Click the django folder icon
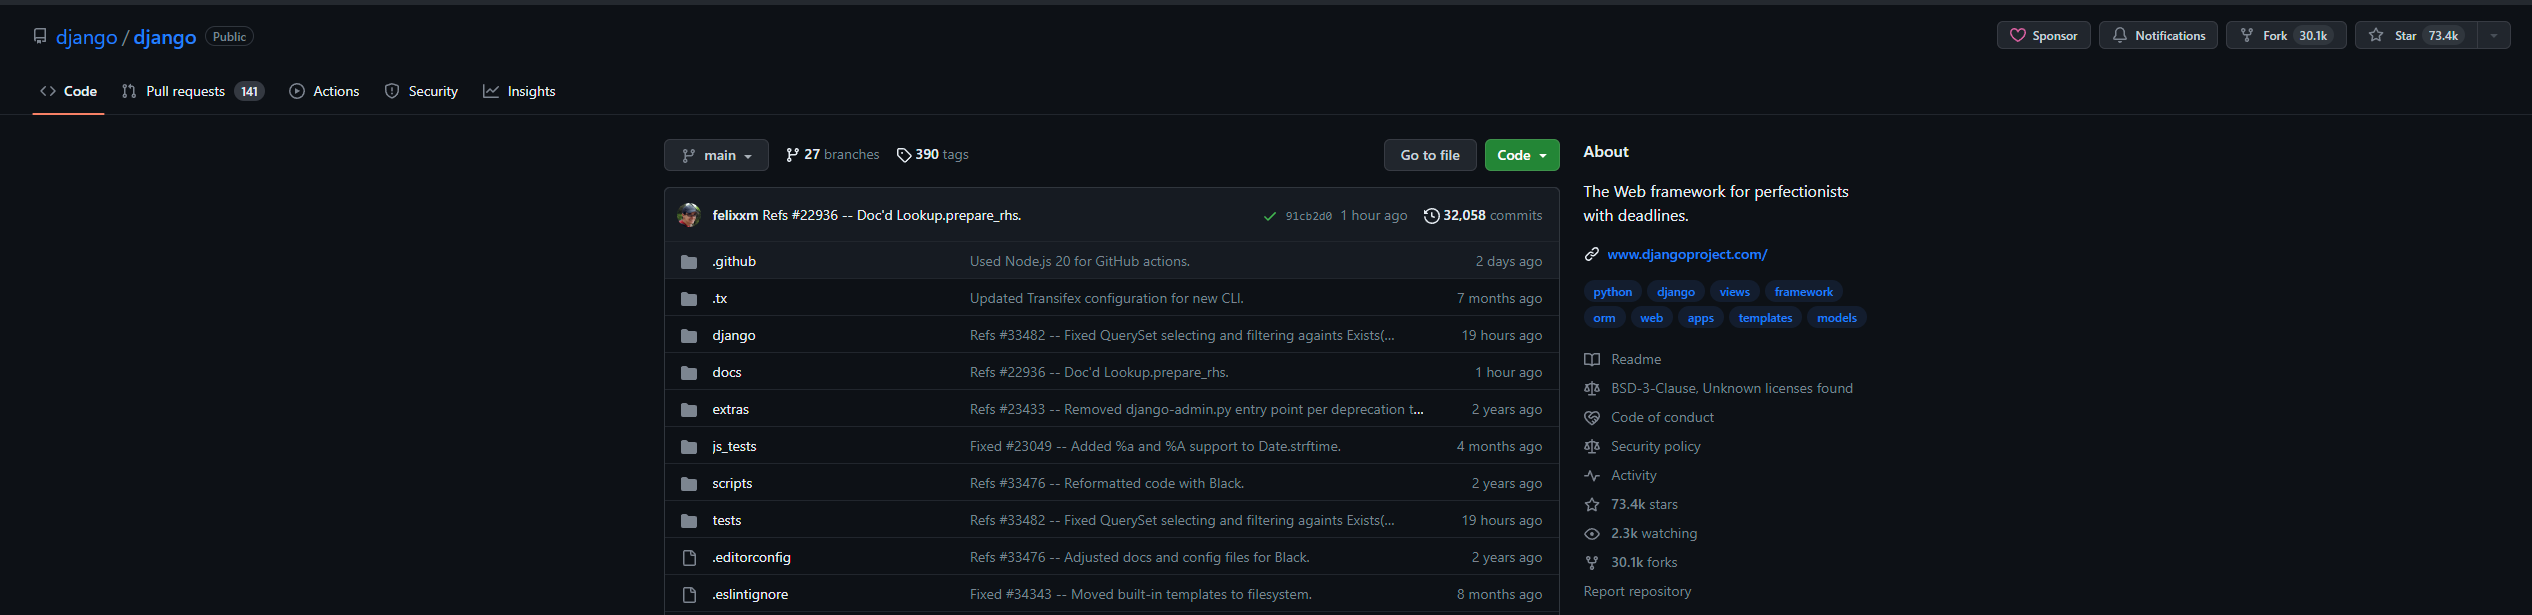Image resolution: width=2532 pixels, height=615 pixels. [689, 336]
